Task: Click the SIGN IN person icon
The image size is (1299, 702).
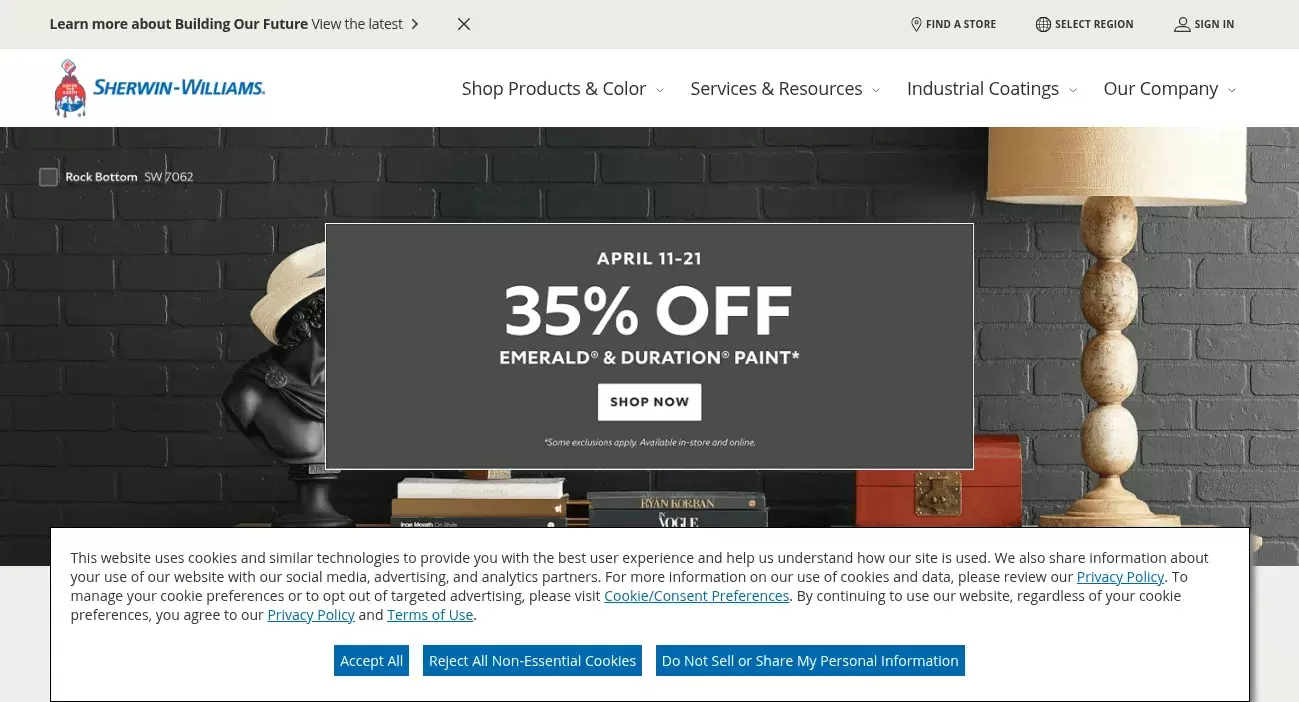Action: (x=1182, y=24)
